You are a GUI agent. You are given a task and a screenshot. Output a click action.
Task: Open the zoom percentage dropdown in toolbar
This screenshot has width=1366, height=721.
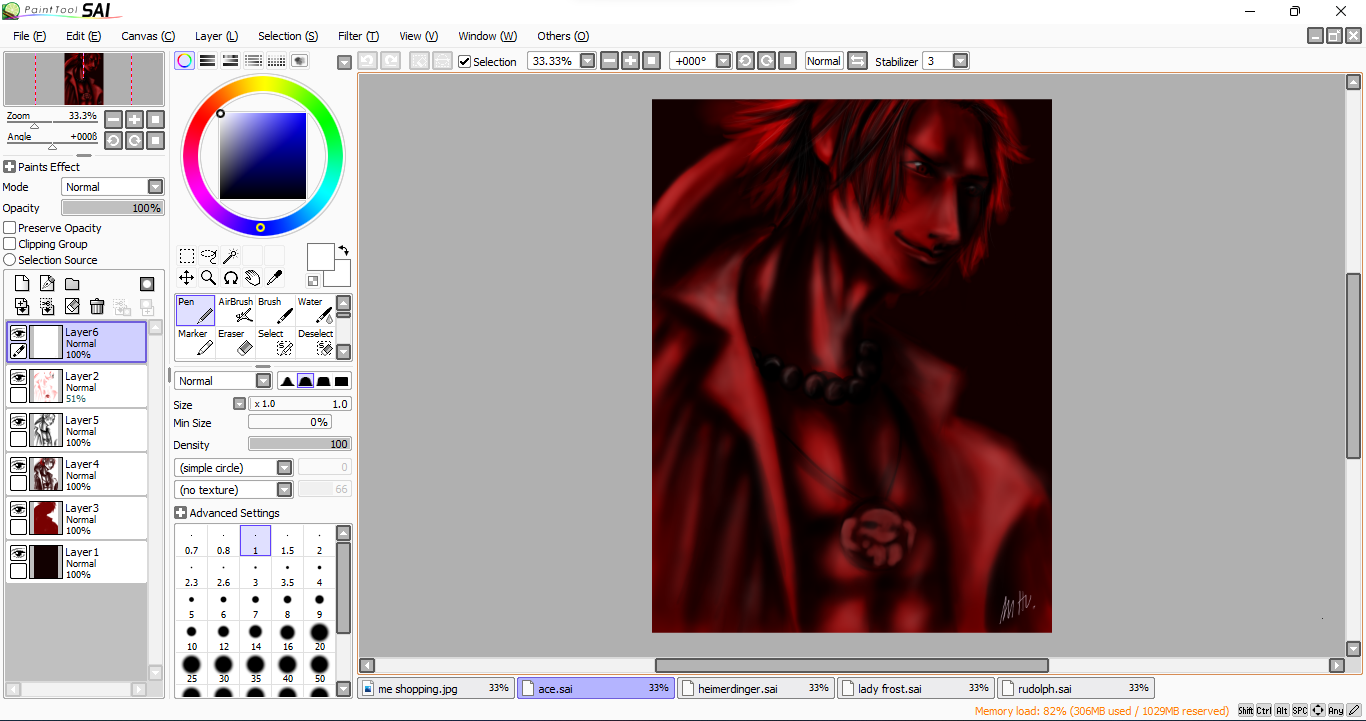pos(587,61)
